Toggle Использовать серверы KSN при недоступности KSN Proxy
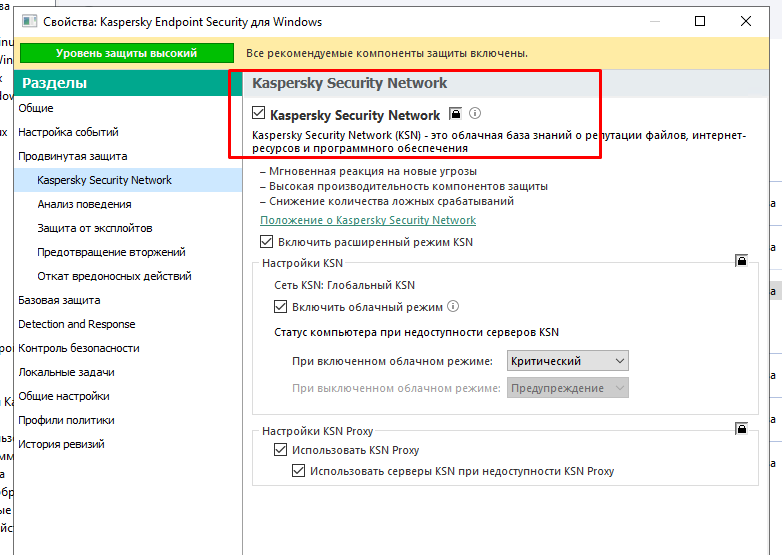Viewport: 782px width, 555px height. click(298, 471)
